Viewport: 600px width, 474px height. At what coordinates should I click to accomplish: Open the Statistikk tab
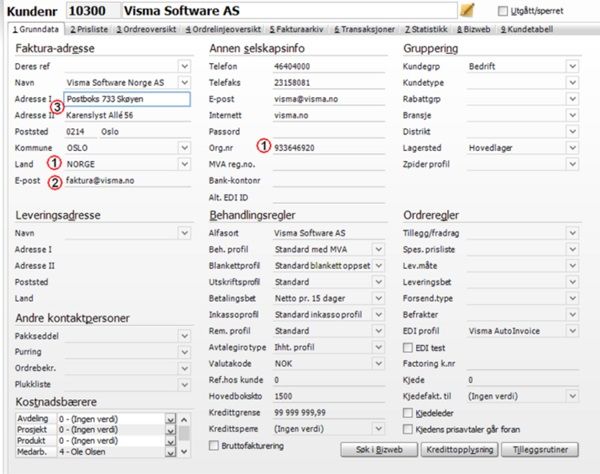426,29
